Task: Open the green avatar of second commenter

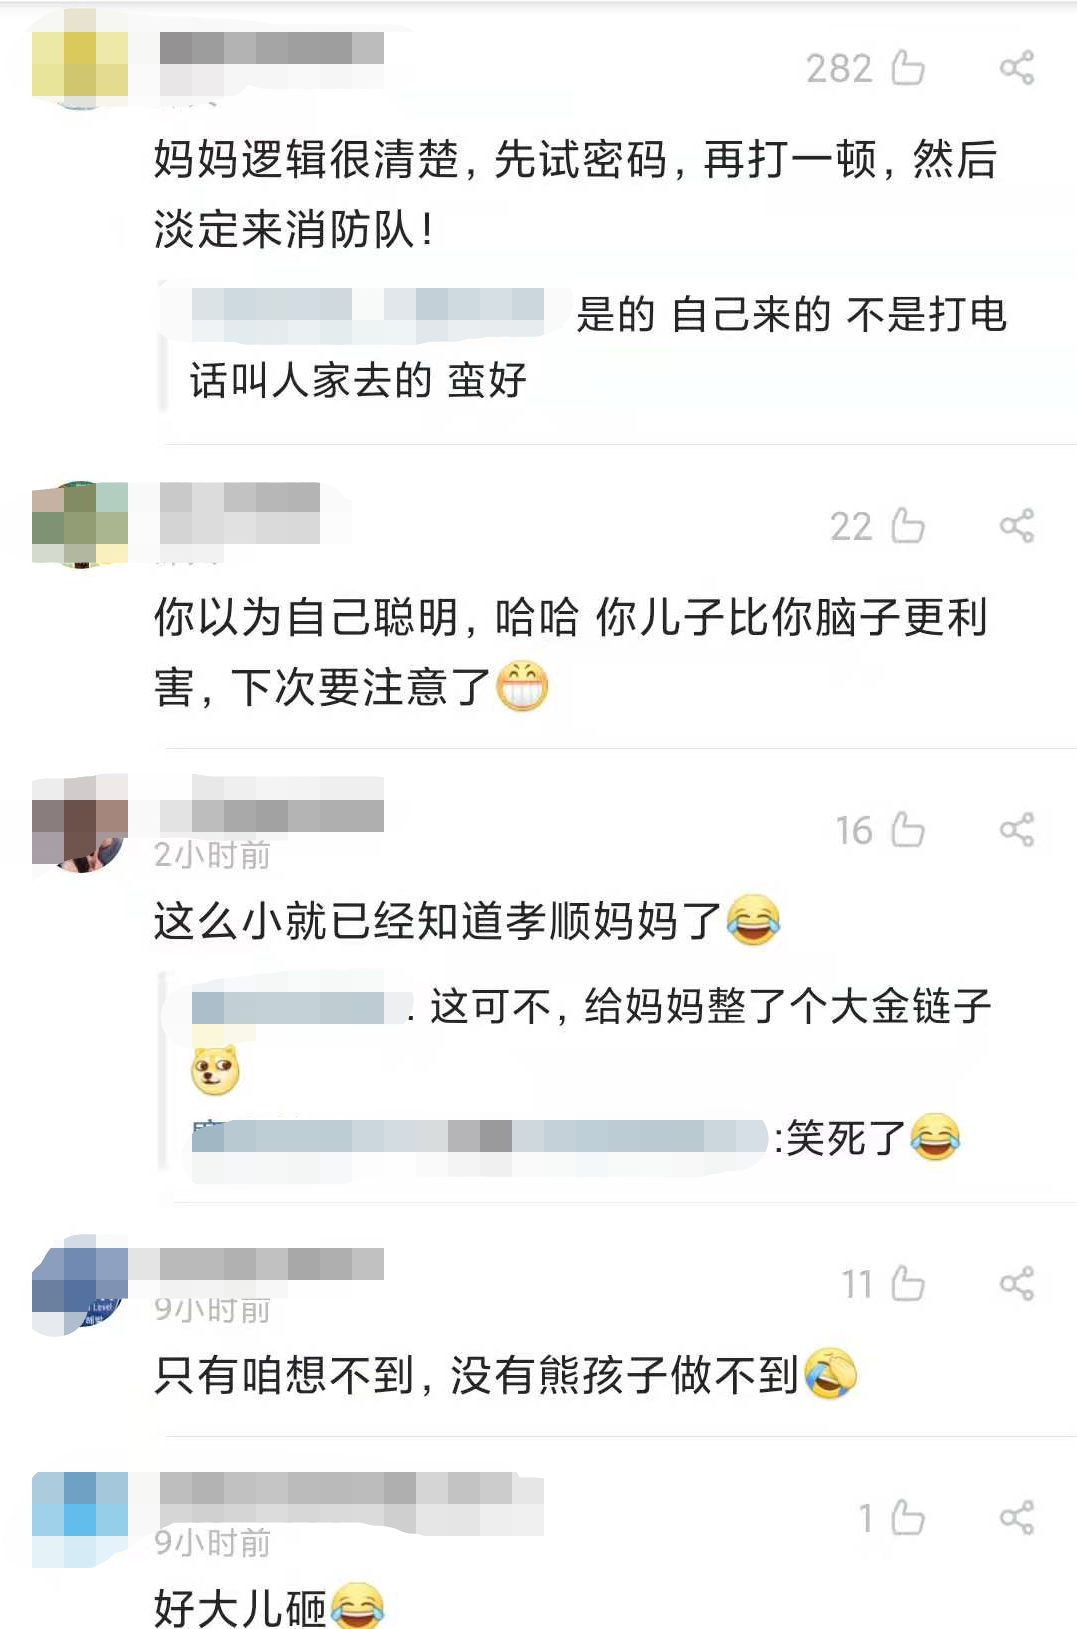Action: (80, 523)
